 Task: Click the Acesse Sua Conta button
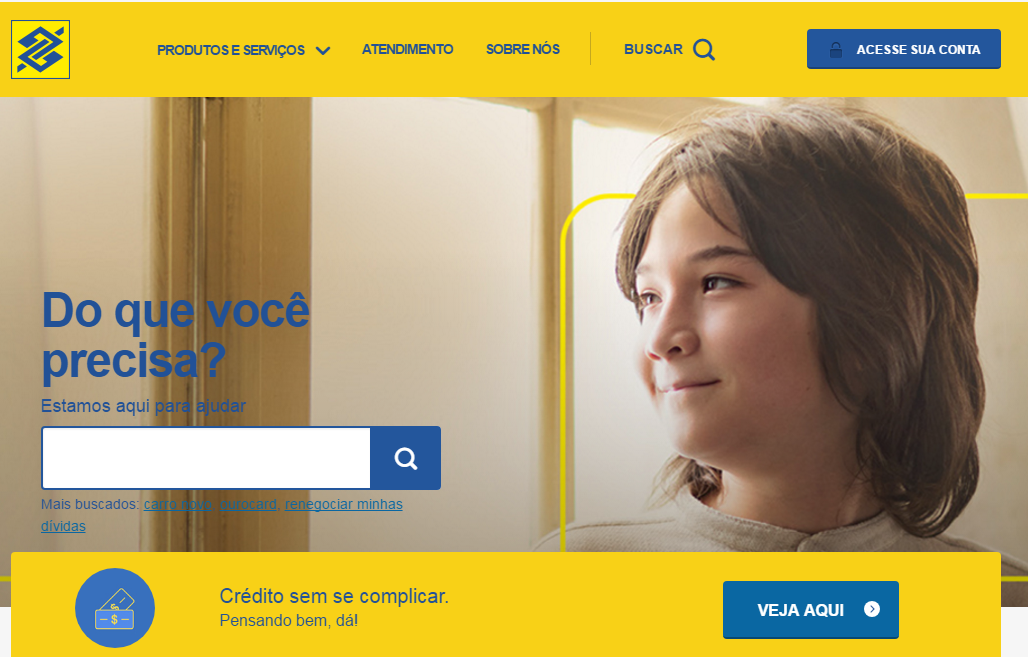click(x=903, y=49)
